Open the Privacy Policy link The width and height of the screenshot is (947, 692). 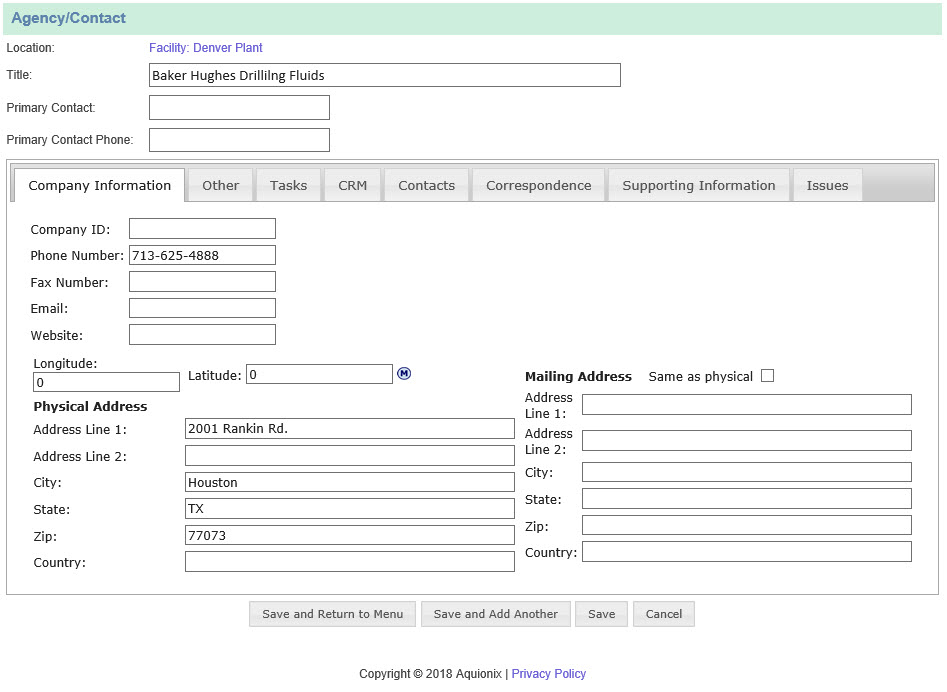pos(548,673)
